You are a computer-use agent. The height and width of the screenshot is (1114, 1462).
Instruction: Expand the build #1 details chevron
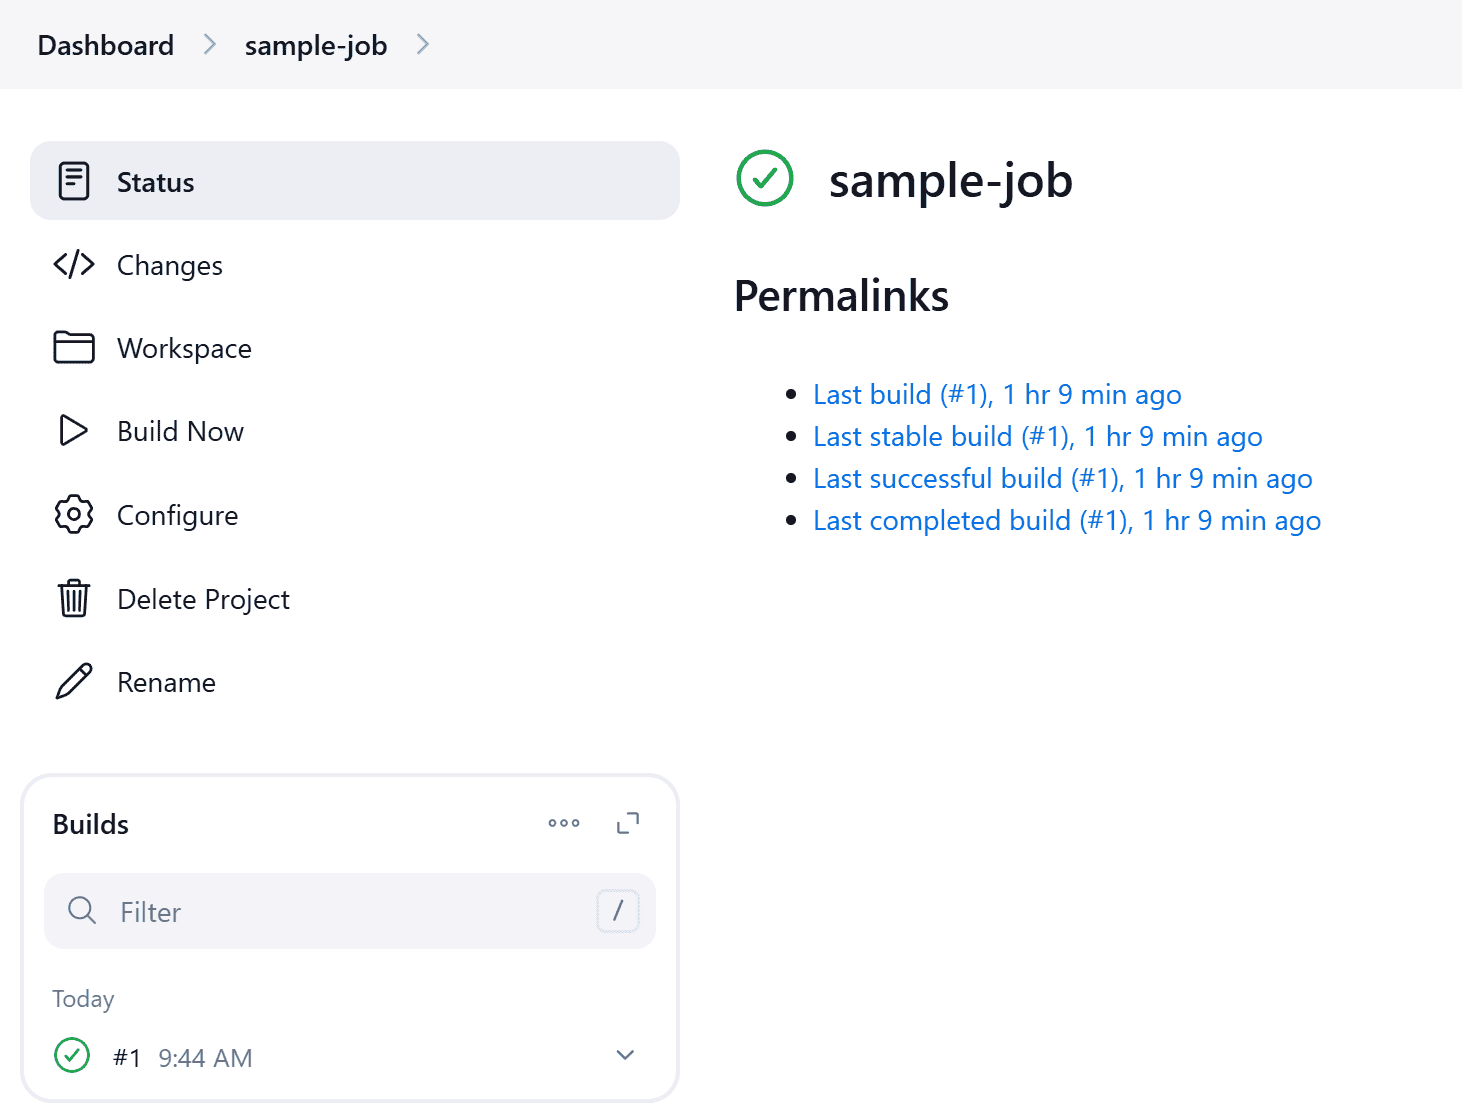point(624,1055)
